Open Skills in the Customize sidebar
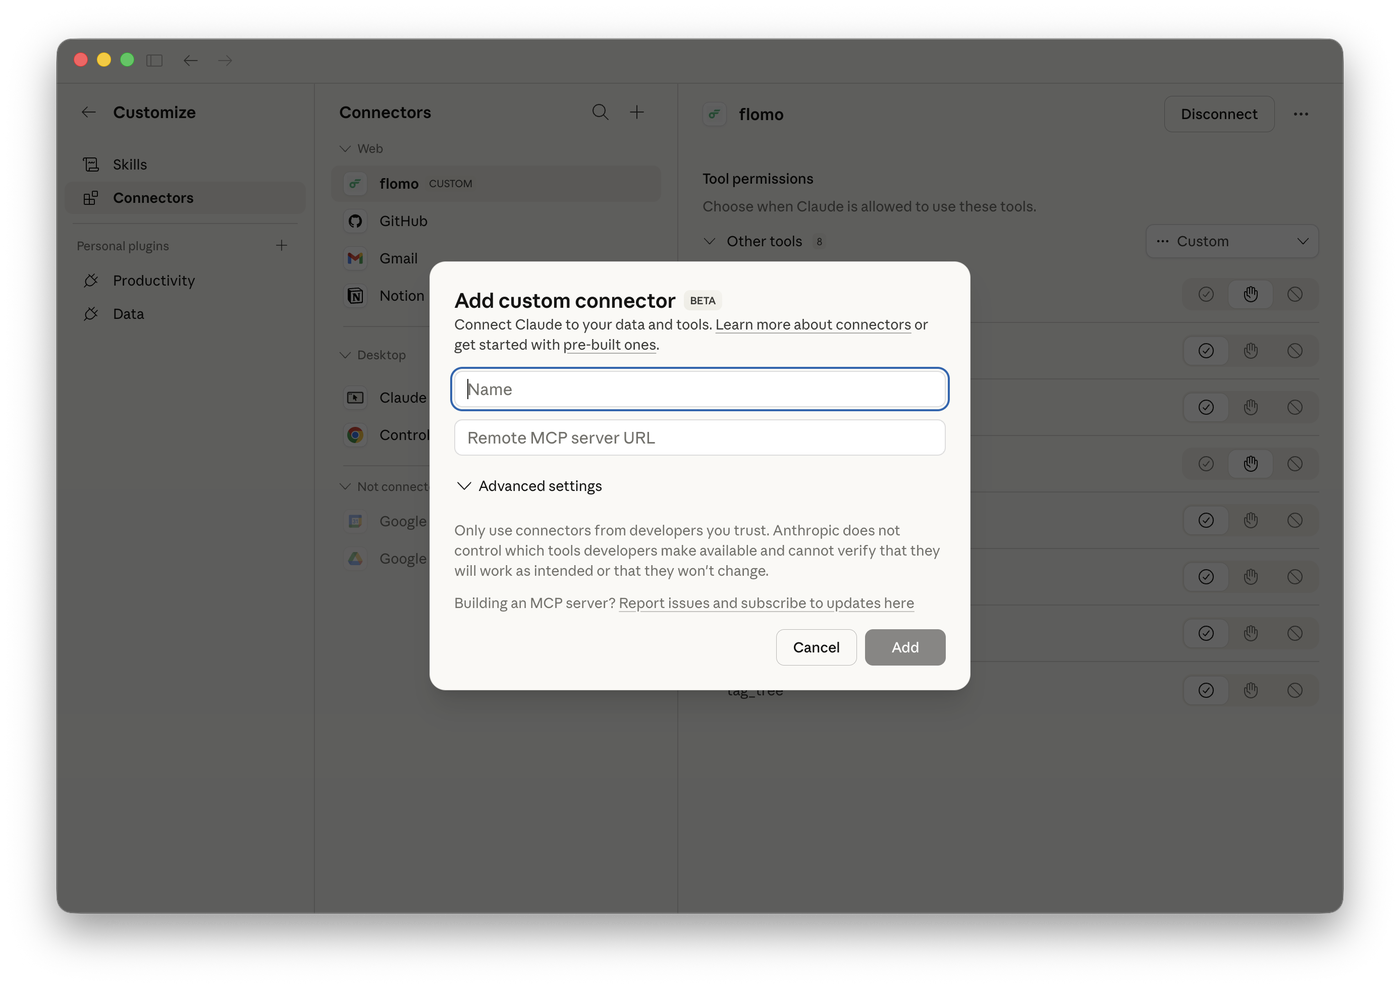This screenshot has width=1400, height=988. pos(130,164)
